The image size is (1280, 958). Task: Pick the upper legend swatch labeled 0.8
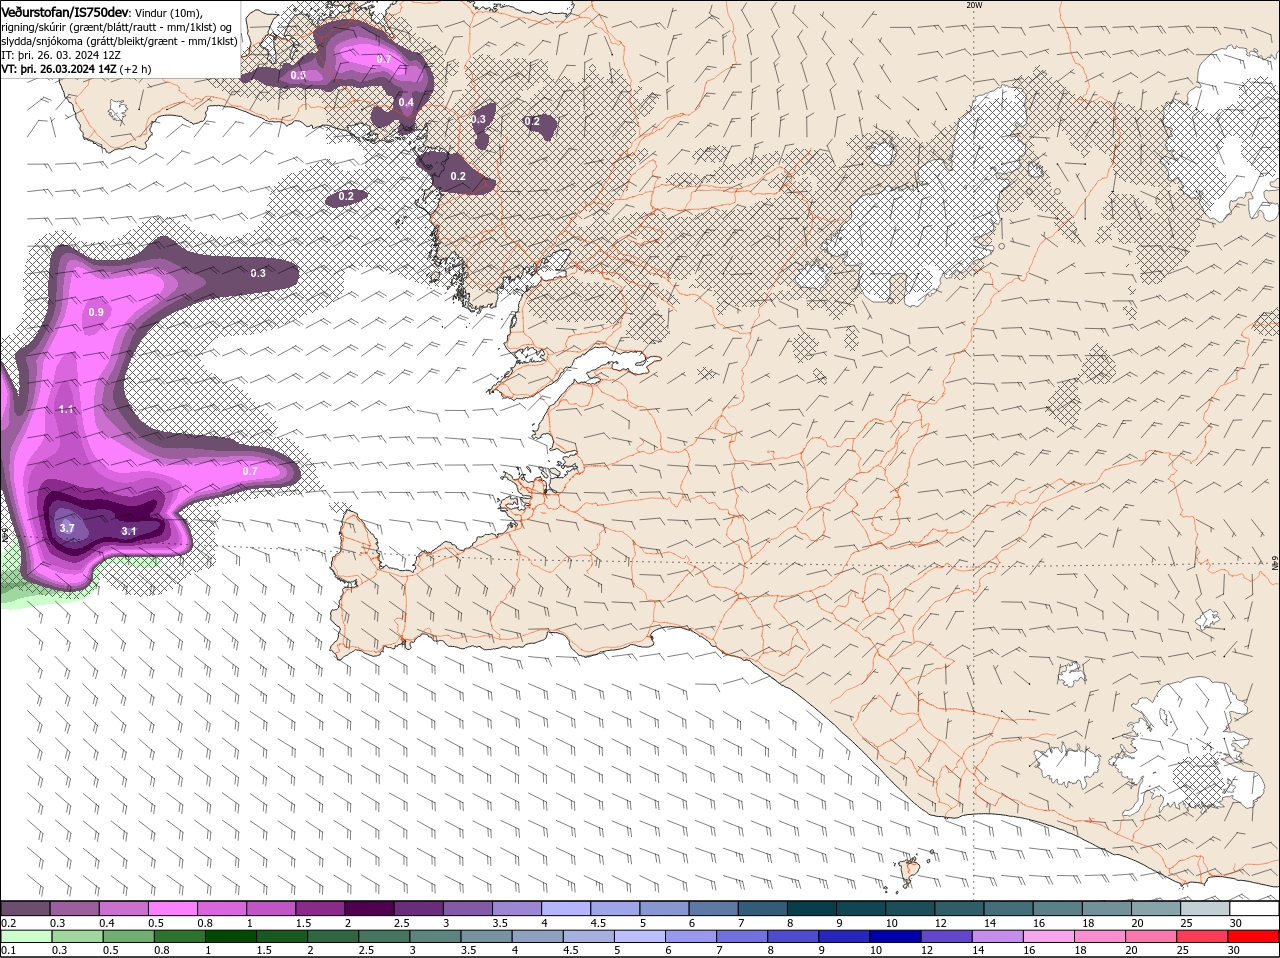(x=221, y=908)
